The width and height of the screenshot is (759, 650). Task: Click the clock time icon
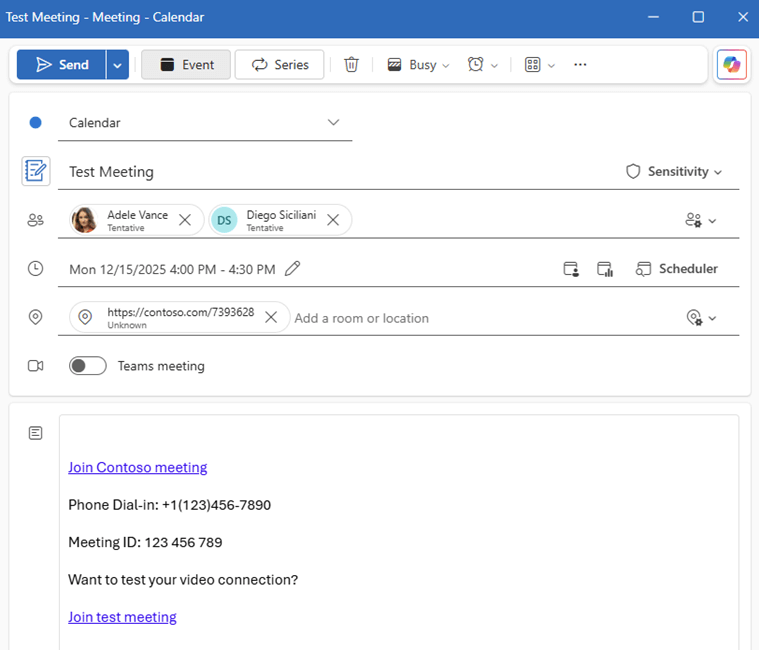coord(35,269)
